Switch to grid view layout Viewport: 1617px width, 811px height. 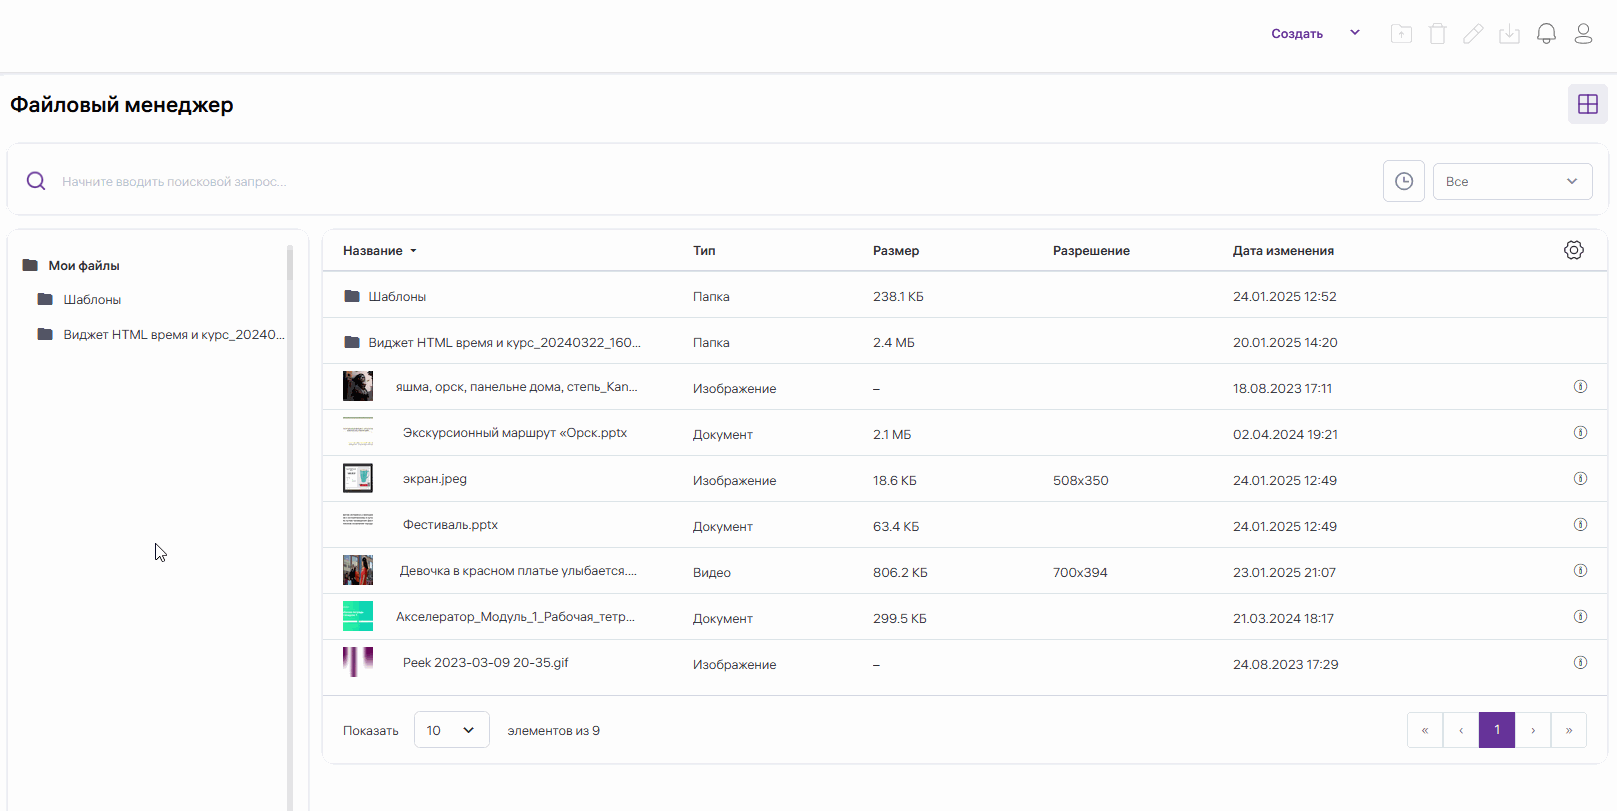1587,104
